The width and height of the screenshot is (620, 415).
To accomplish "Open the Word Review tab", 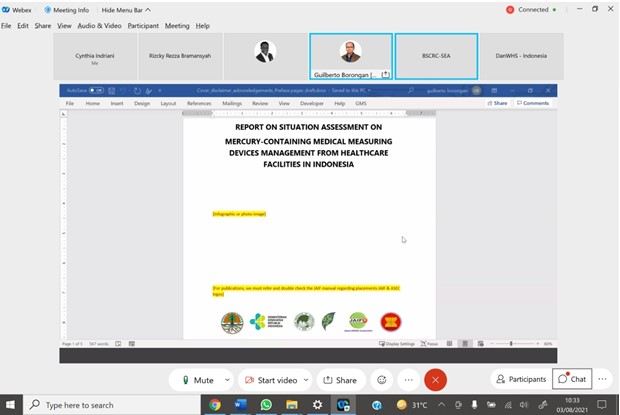I will coord(260,103).
